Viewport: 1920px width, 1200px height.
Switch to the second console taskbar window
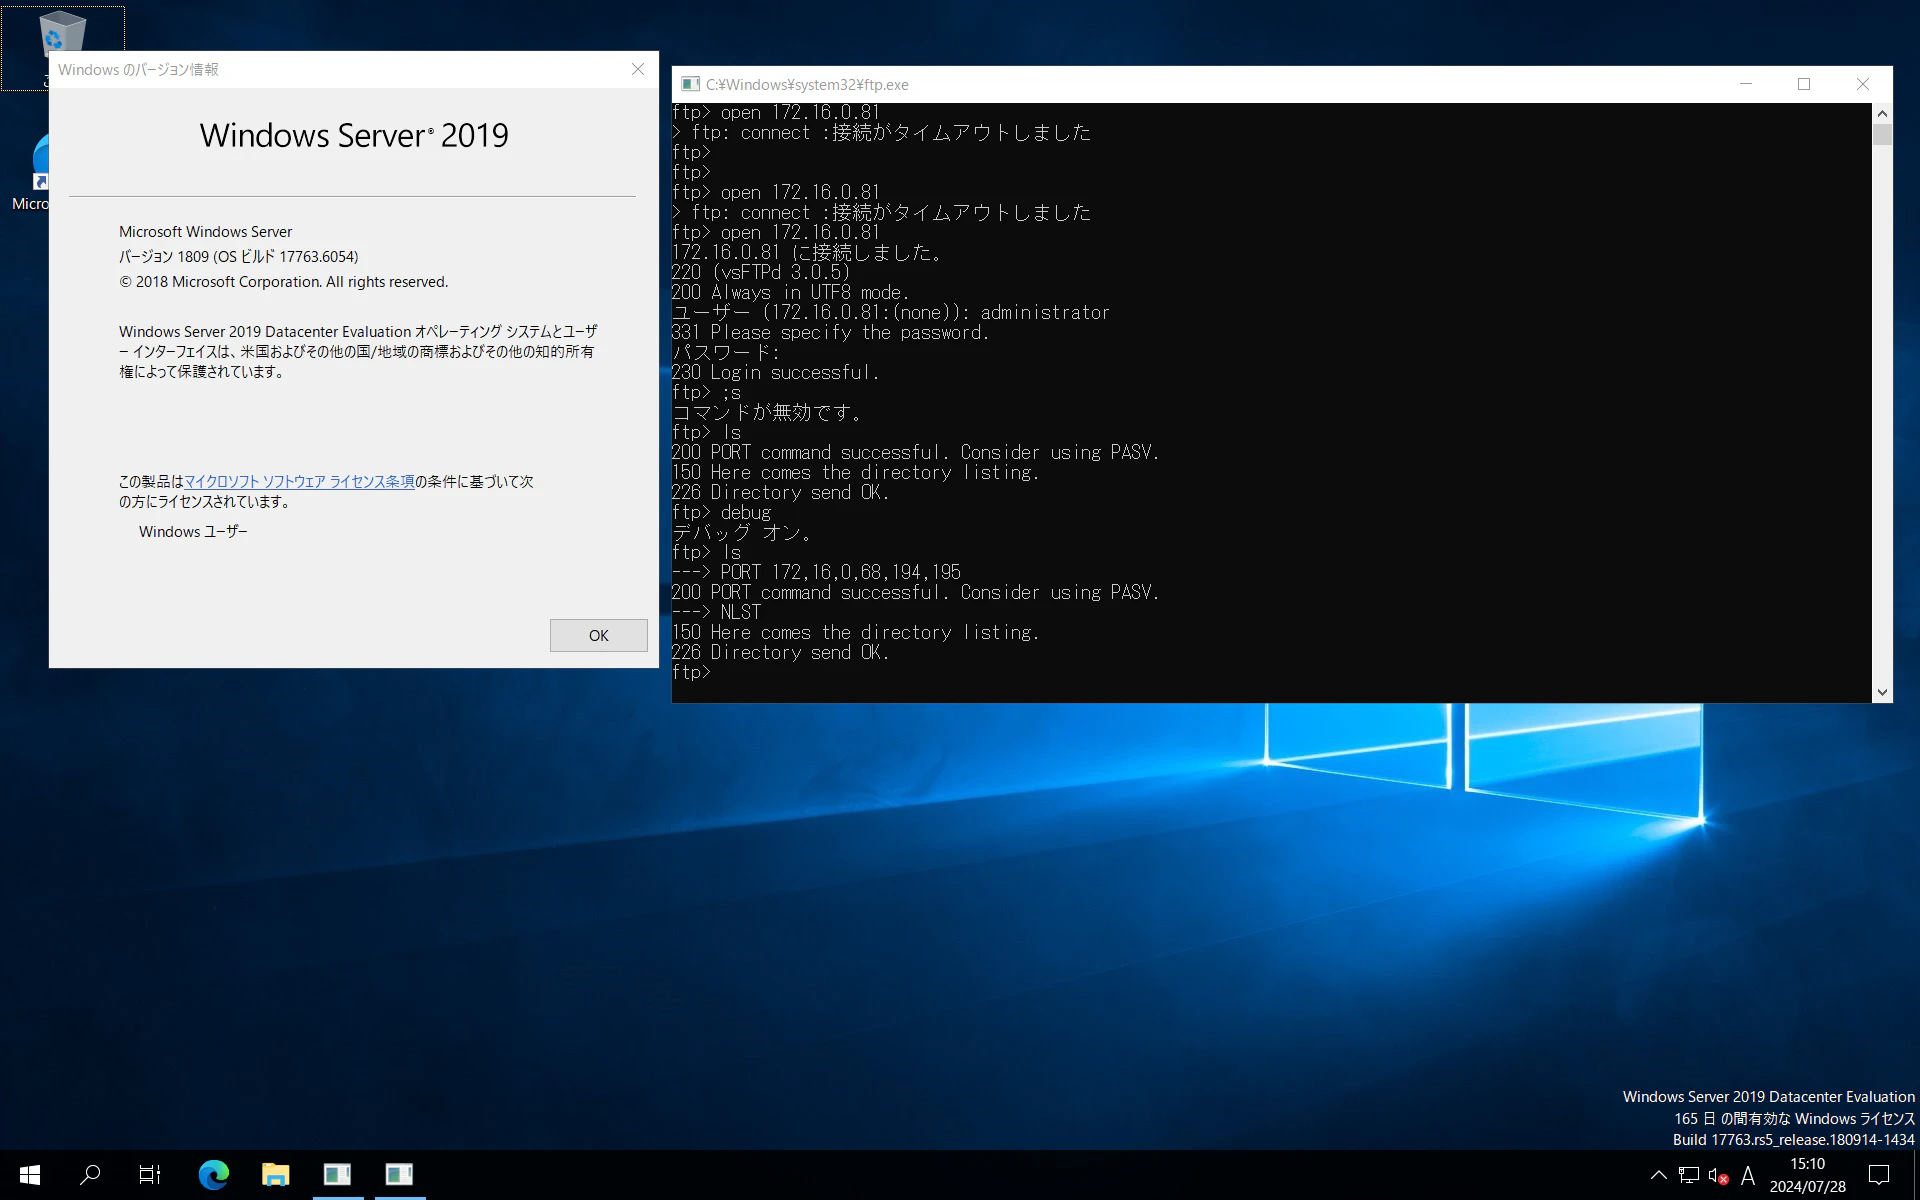(x=399, y=1175)
